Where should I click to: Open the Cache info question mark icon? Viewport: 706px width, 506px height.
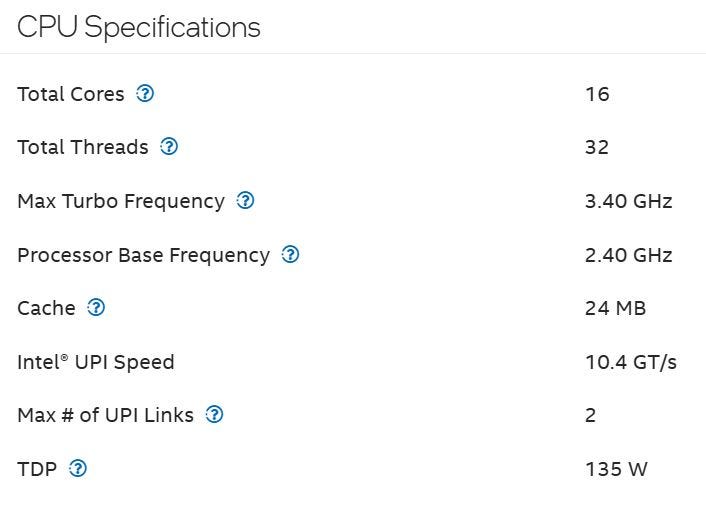click(x=96, y=308)
